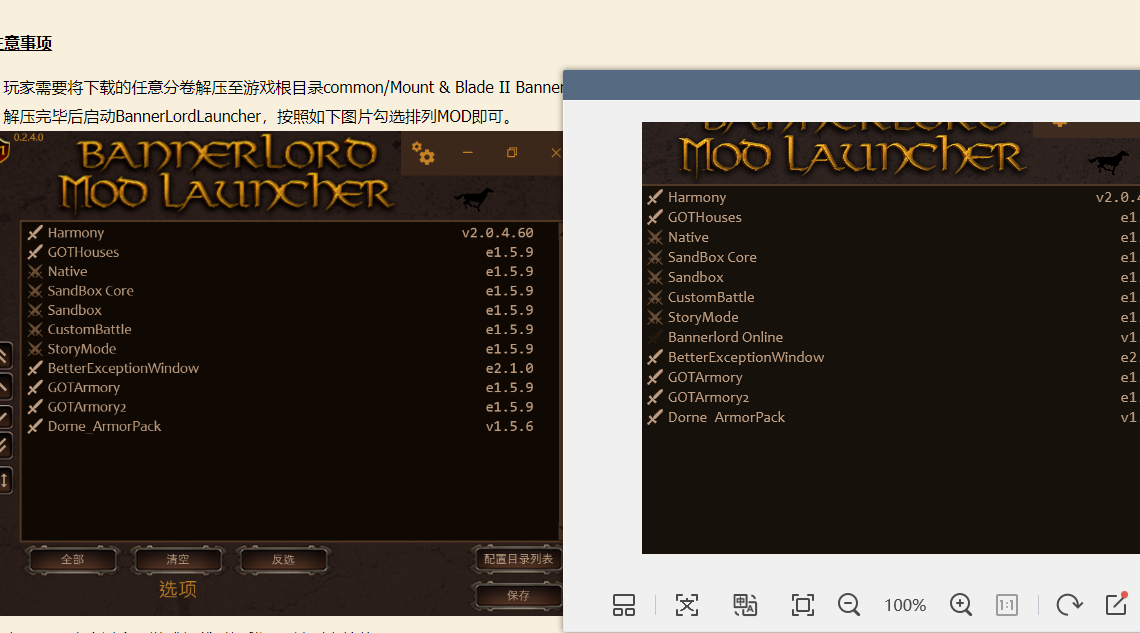Select Dorne ArmorPack name in viewer image list
Image resolution: width=1140 pixels, height=633 pixels.
tap(726, 417)
